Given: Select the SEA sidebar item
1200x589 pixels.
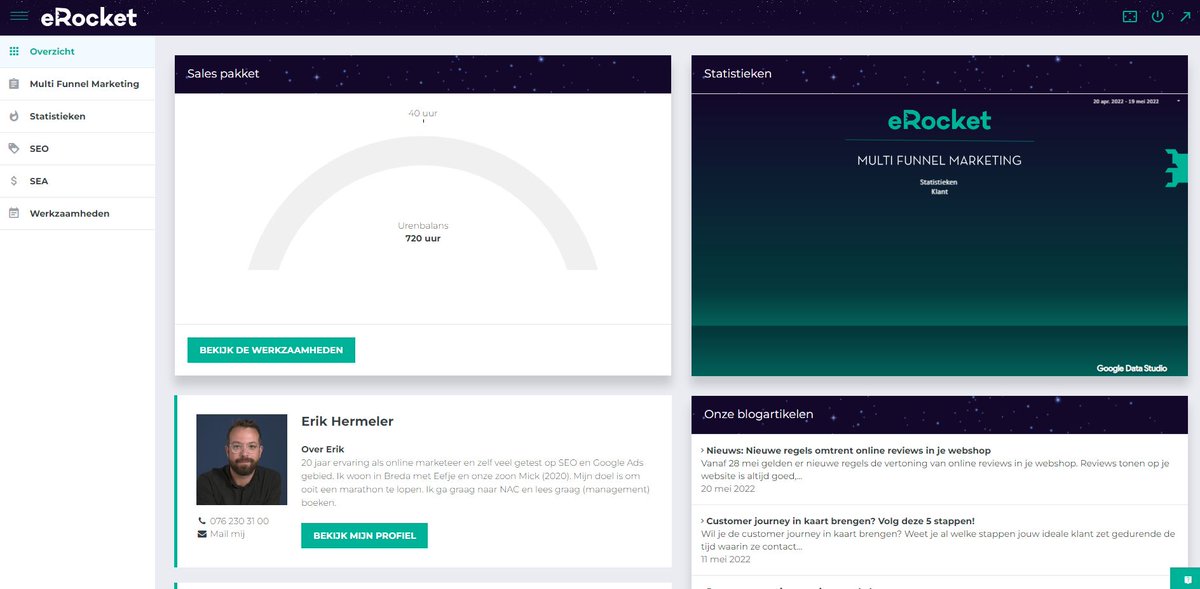Looking at the screenshot, I should click(77, 181).
